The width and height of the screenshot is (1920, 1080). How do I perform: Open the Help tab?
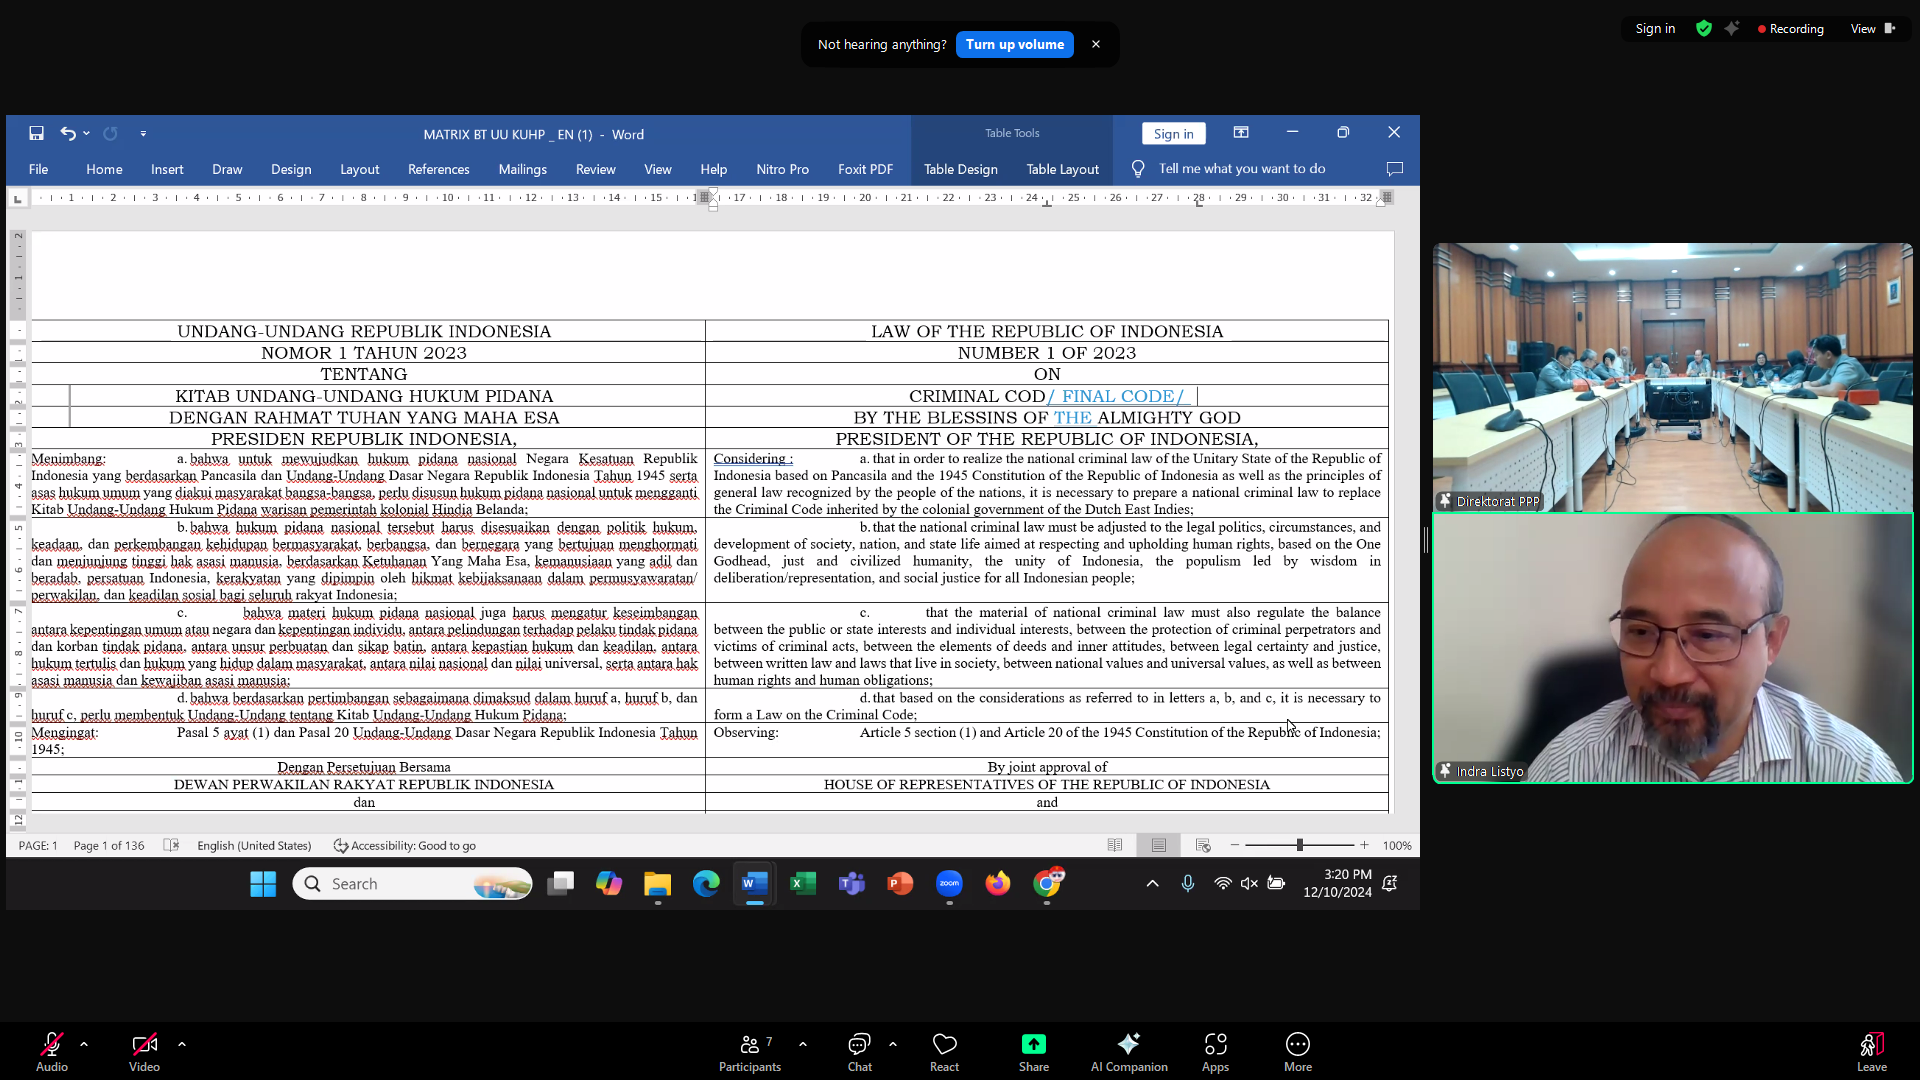(713, 169)
